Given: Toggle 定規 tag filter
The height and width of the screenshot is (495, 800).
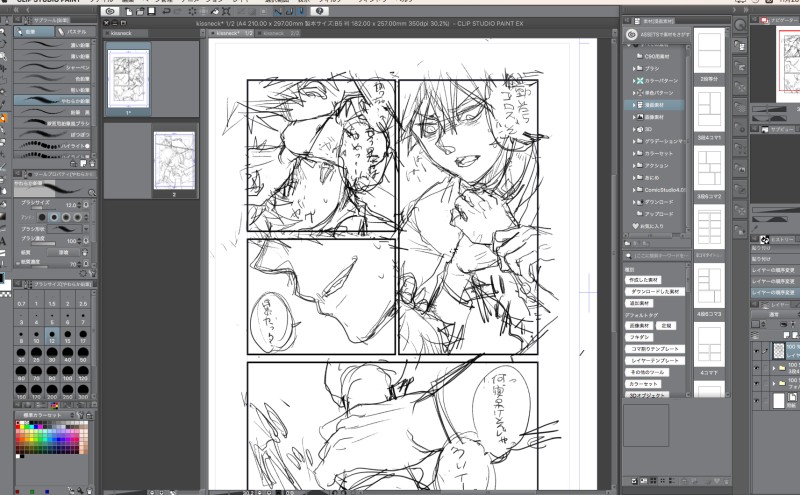Looking at the screenshot, I should 666,326.
